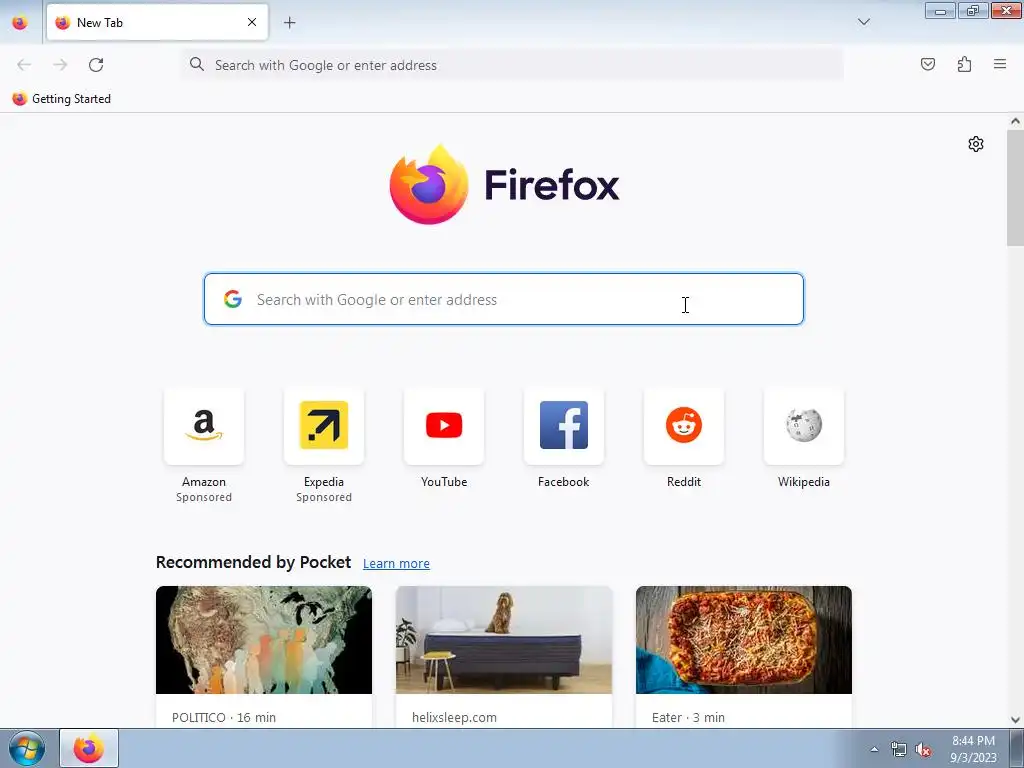The height and width of the screenshot is (768, 1024).
Task: Open the Facebook shortcut tile
Action: coord(564,426)
